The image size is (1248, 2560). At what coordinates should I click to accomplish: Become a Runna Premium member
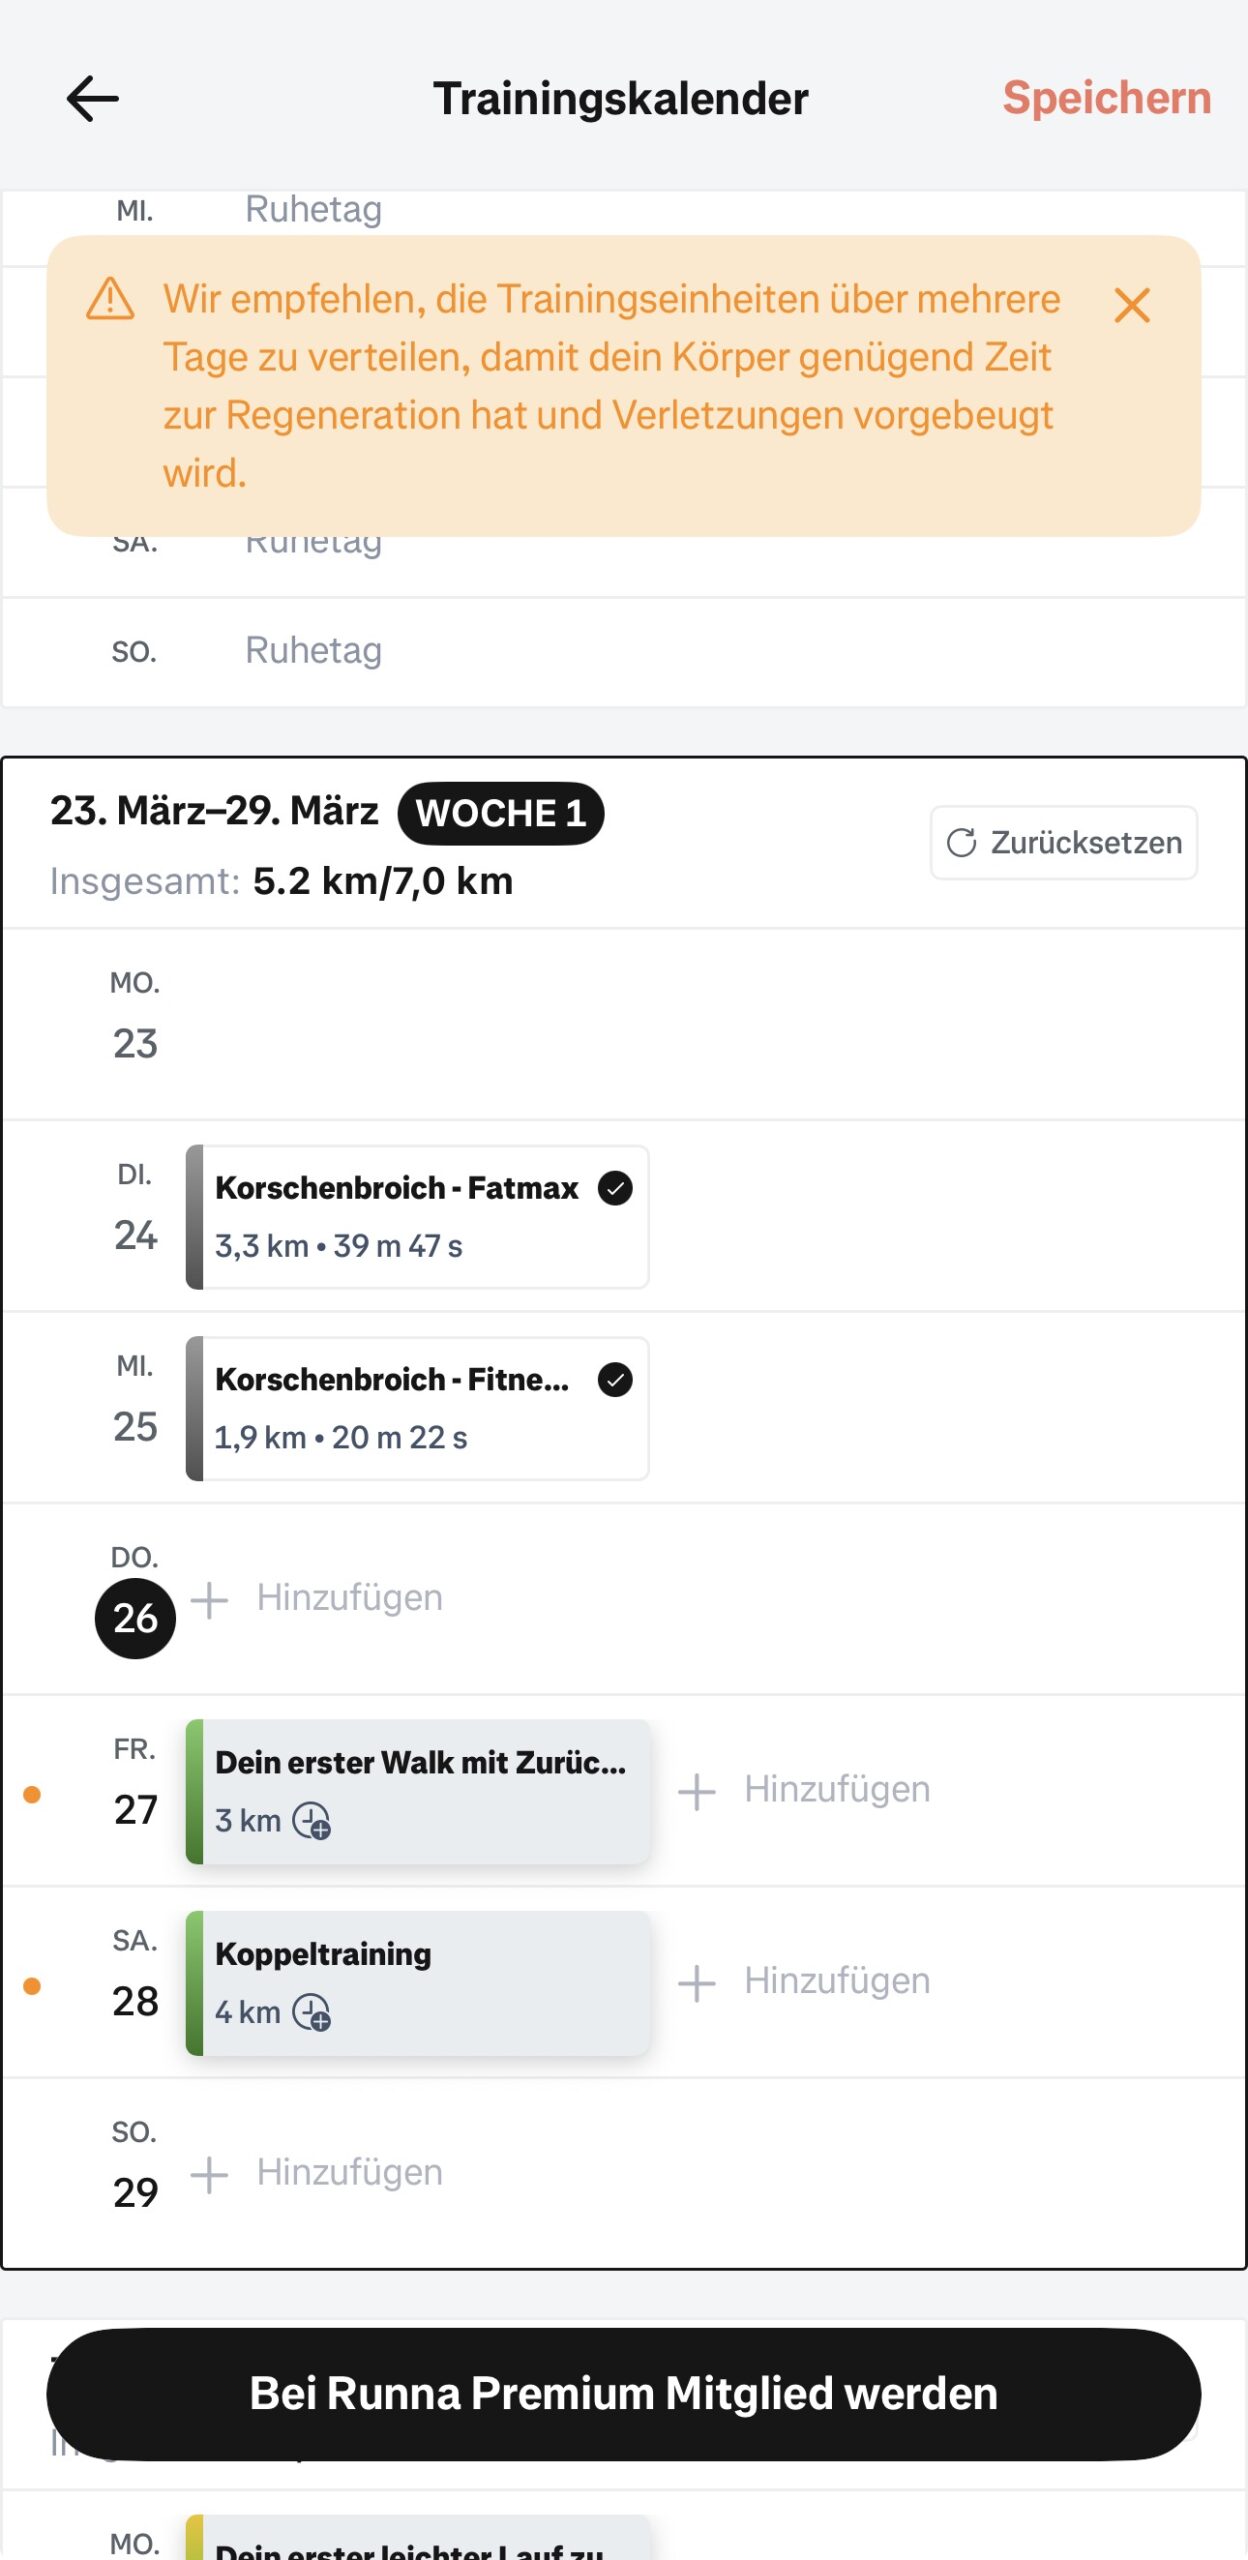(x=623, y=2394)
